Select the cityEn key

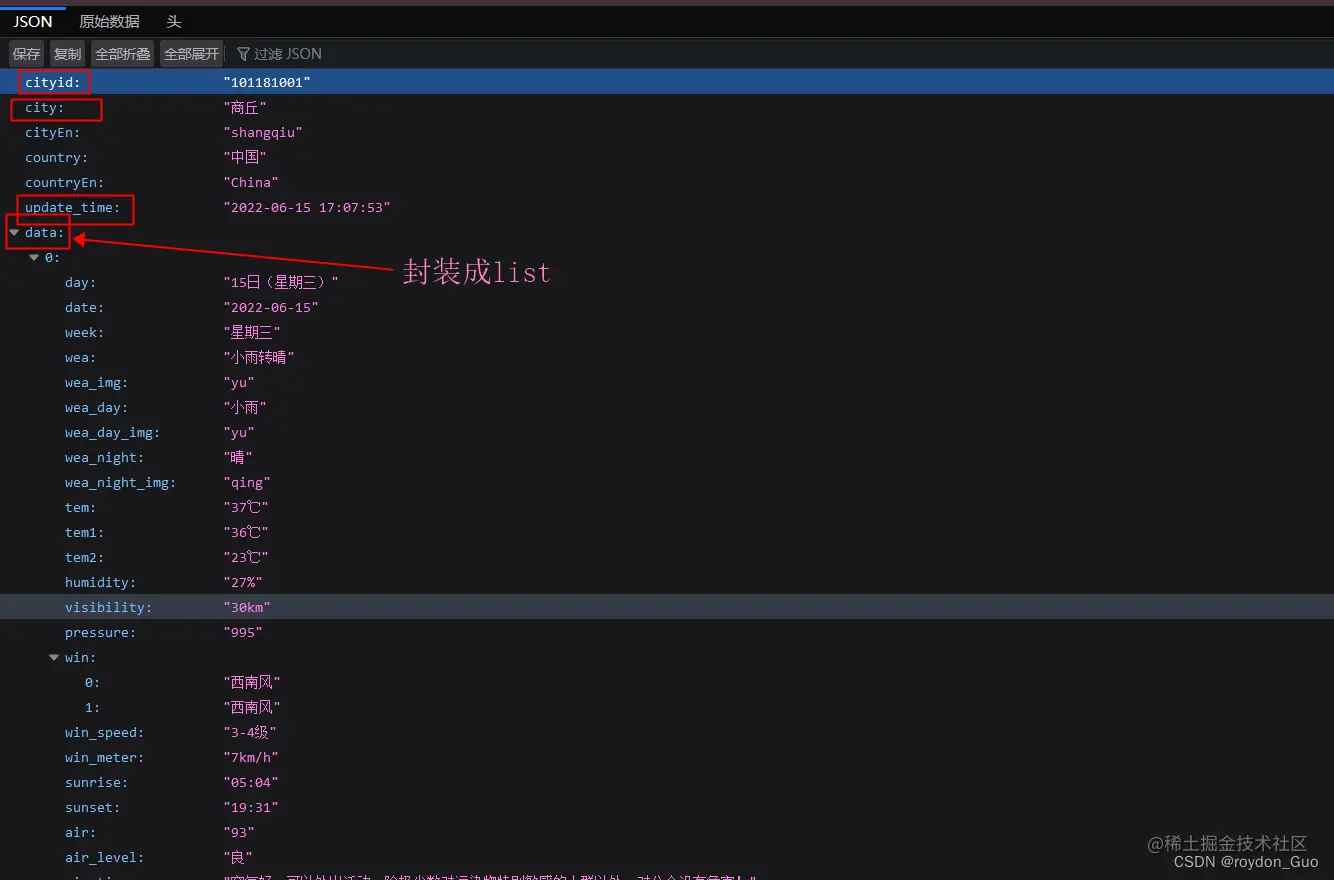coord(52,132)
